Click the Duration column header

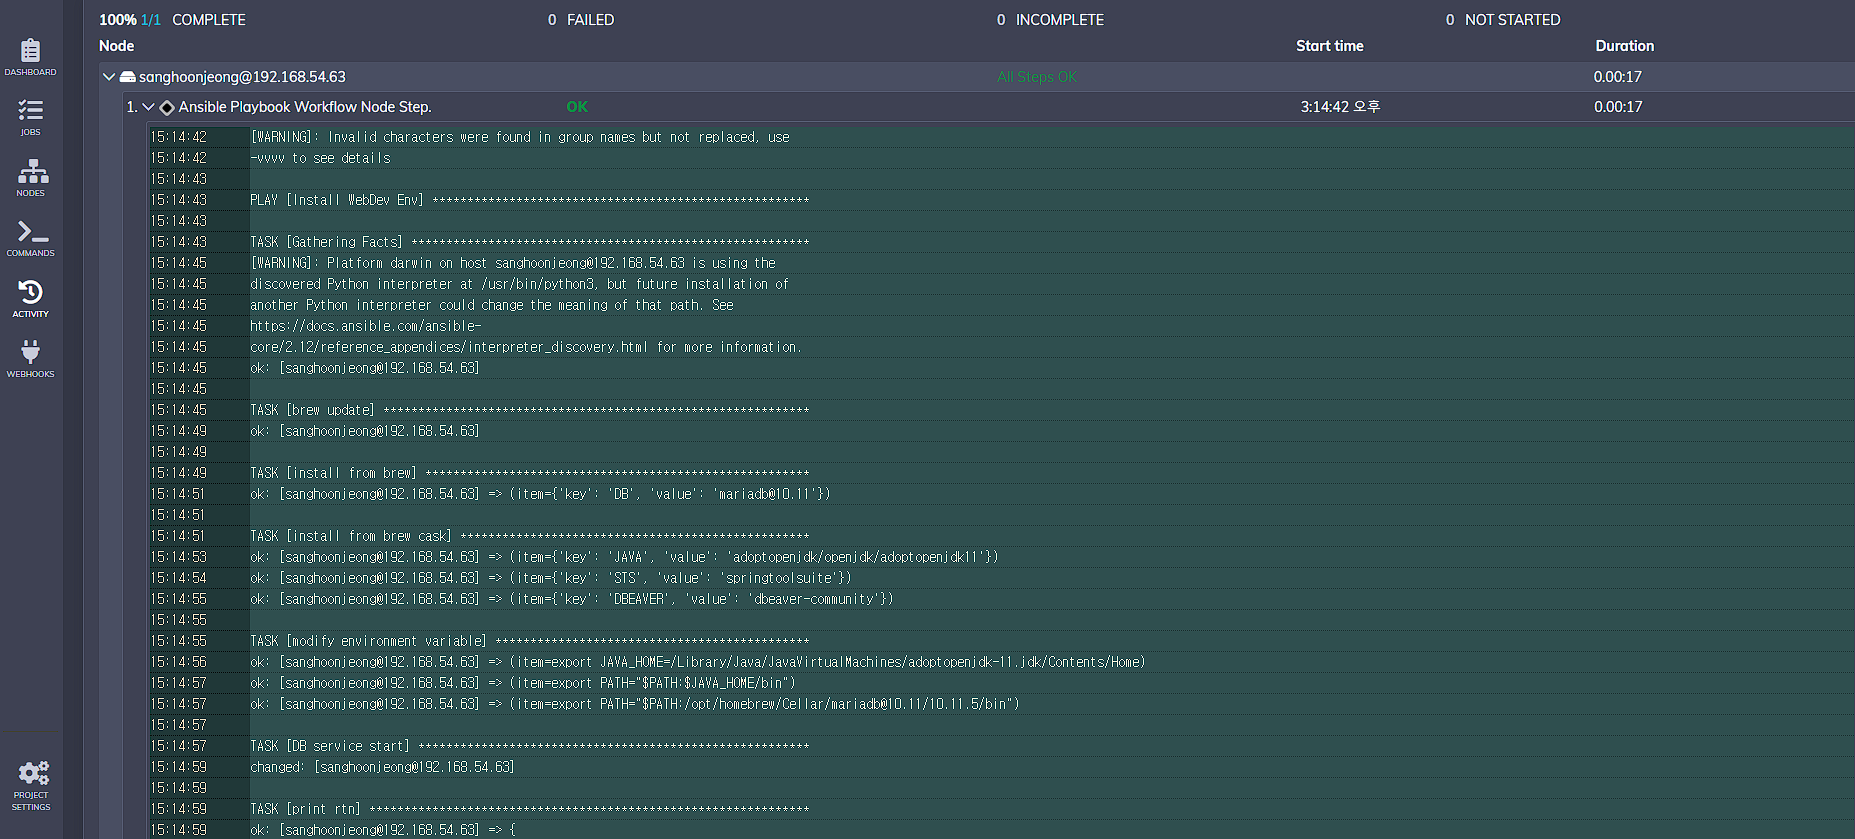[1624, 46]
